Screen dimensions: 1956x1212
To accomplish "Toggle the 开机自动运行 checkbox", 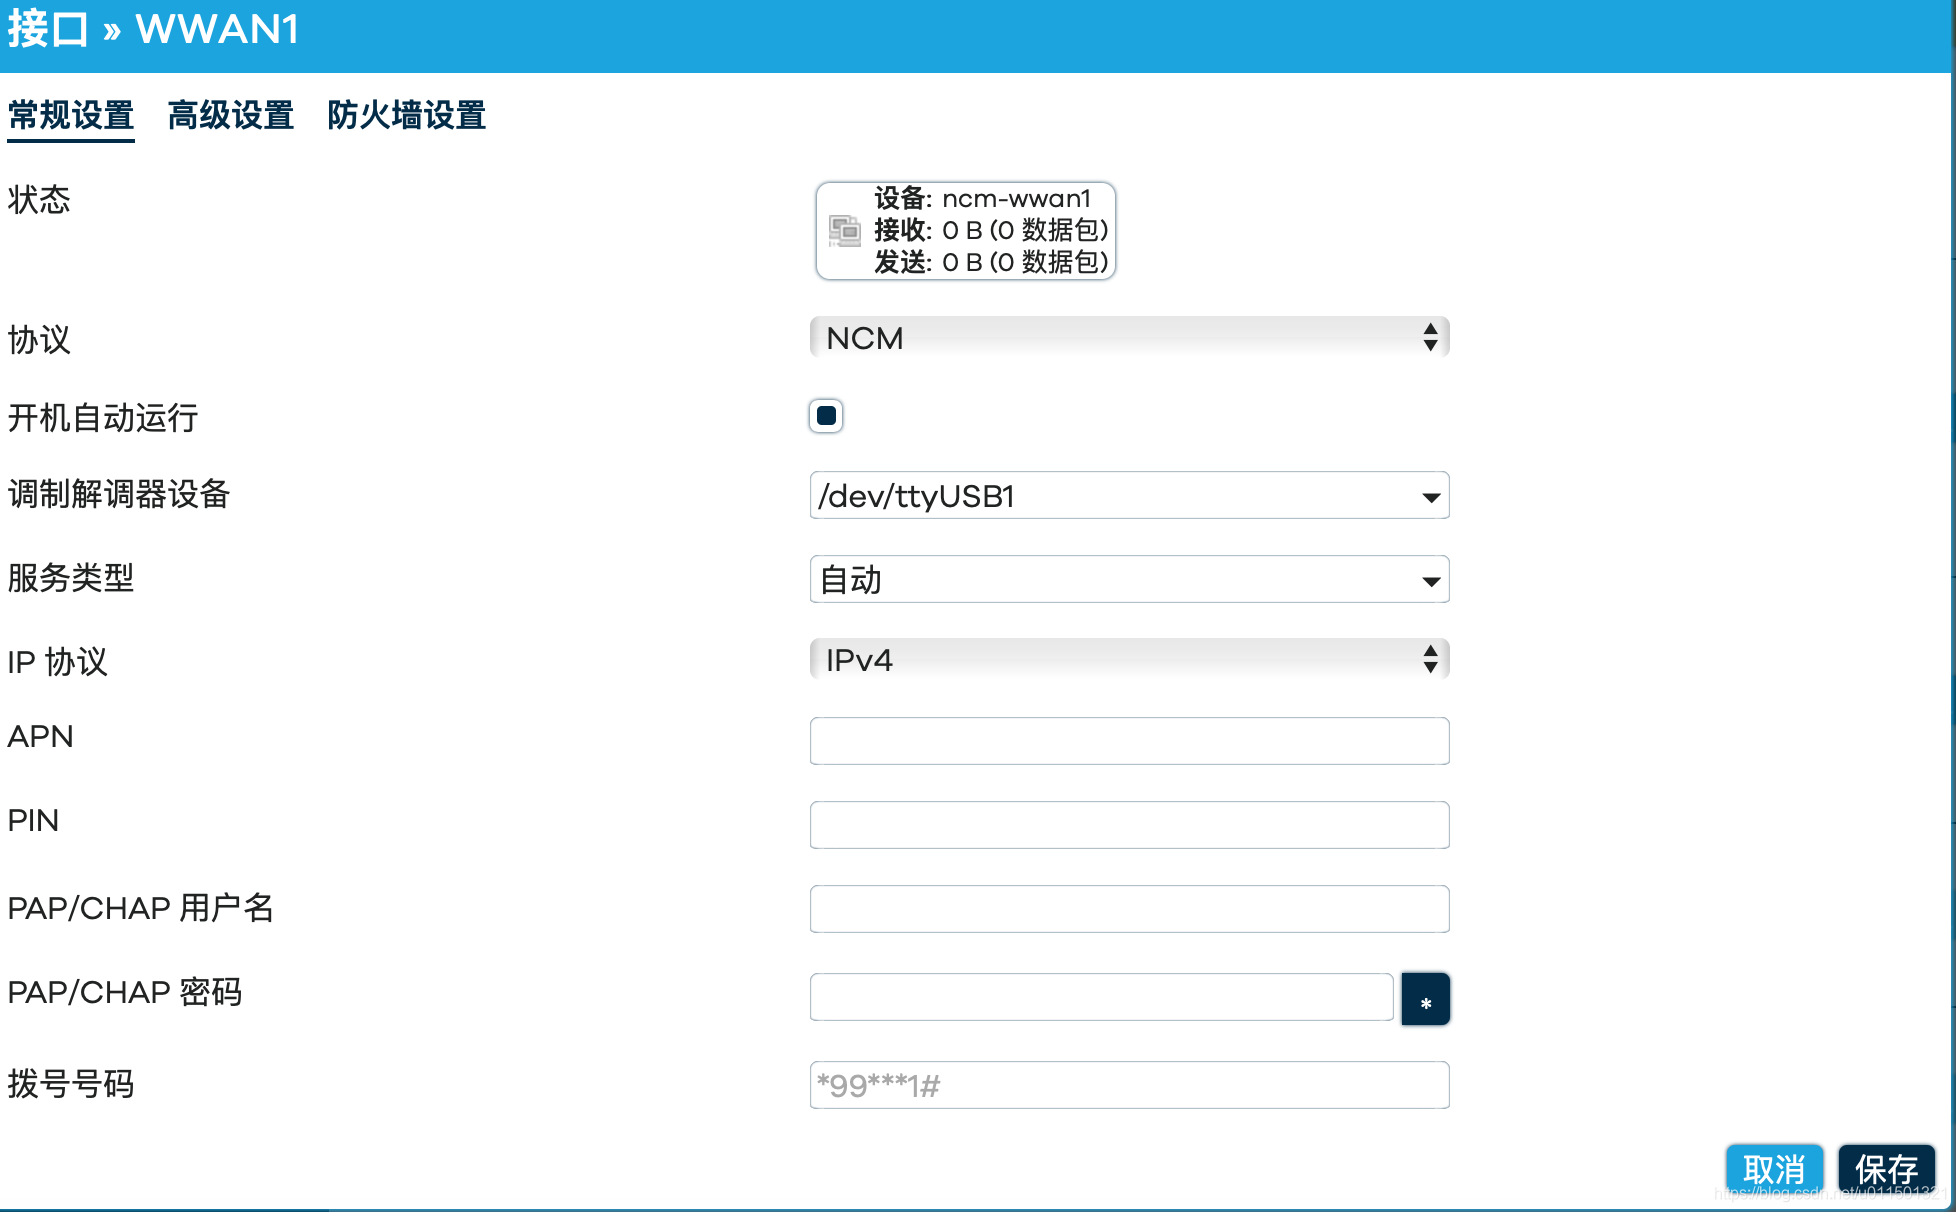I will 826,416.
